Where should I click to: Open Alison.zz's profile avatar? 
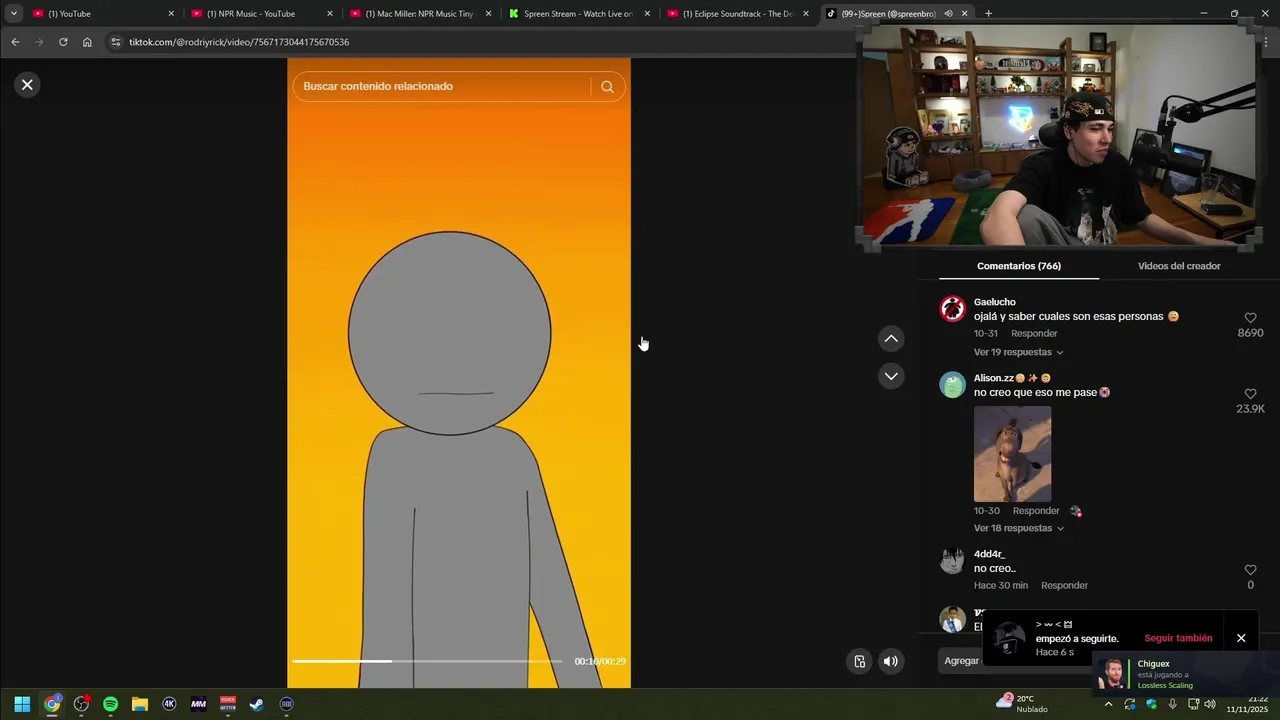pyautogui.click(x=953, y=385)
